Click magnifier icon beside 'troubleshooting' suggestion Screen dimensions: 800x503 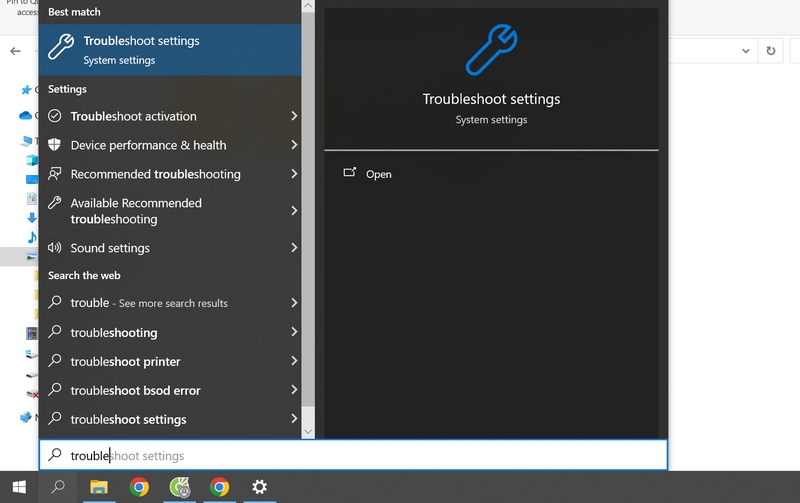(x=55, y=332)
